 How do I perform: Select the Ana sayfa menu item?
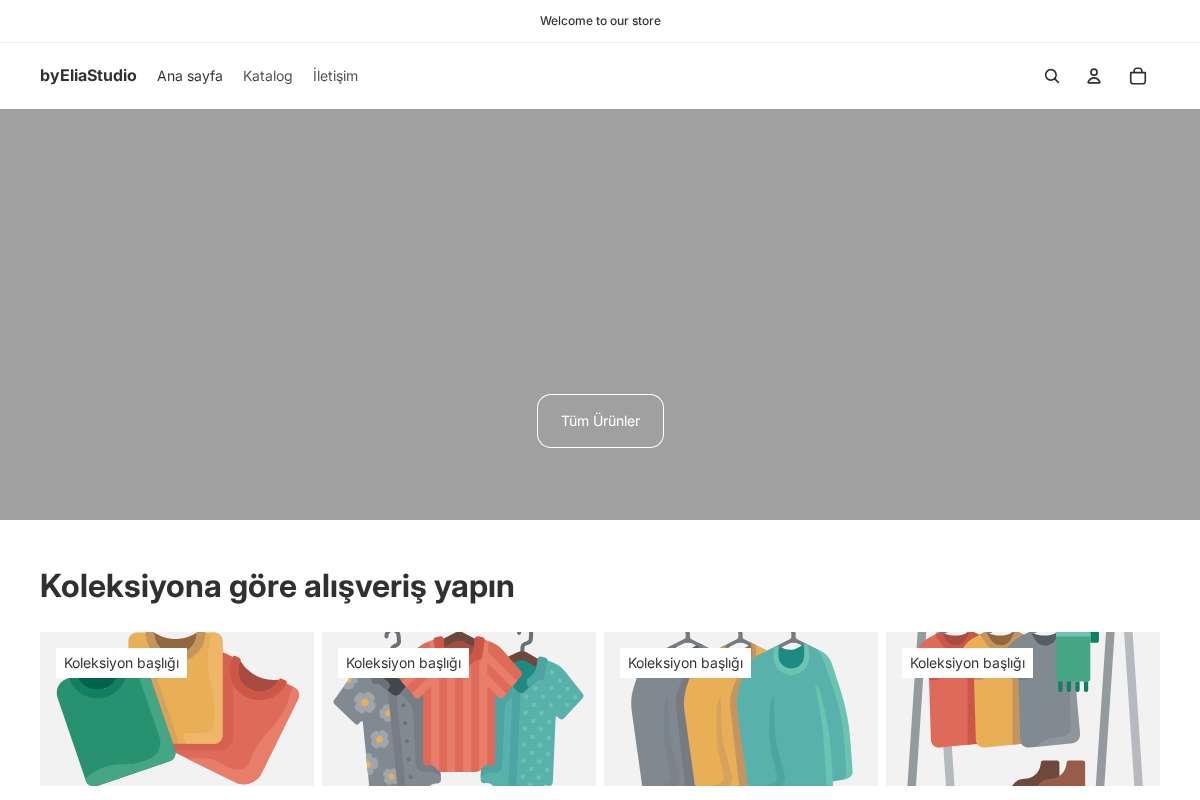pyautogui.click(x=190, y=75)
